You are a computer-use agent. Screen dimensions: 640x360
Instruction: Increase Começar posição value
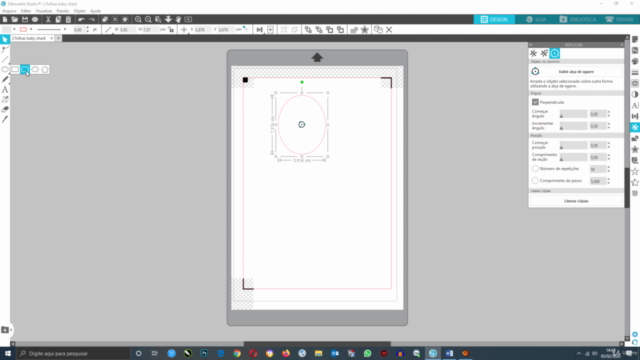(x=609, y=143)
